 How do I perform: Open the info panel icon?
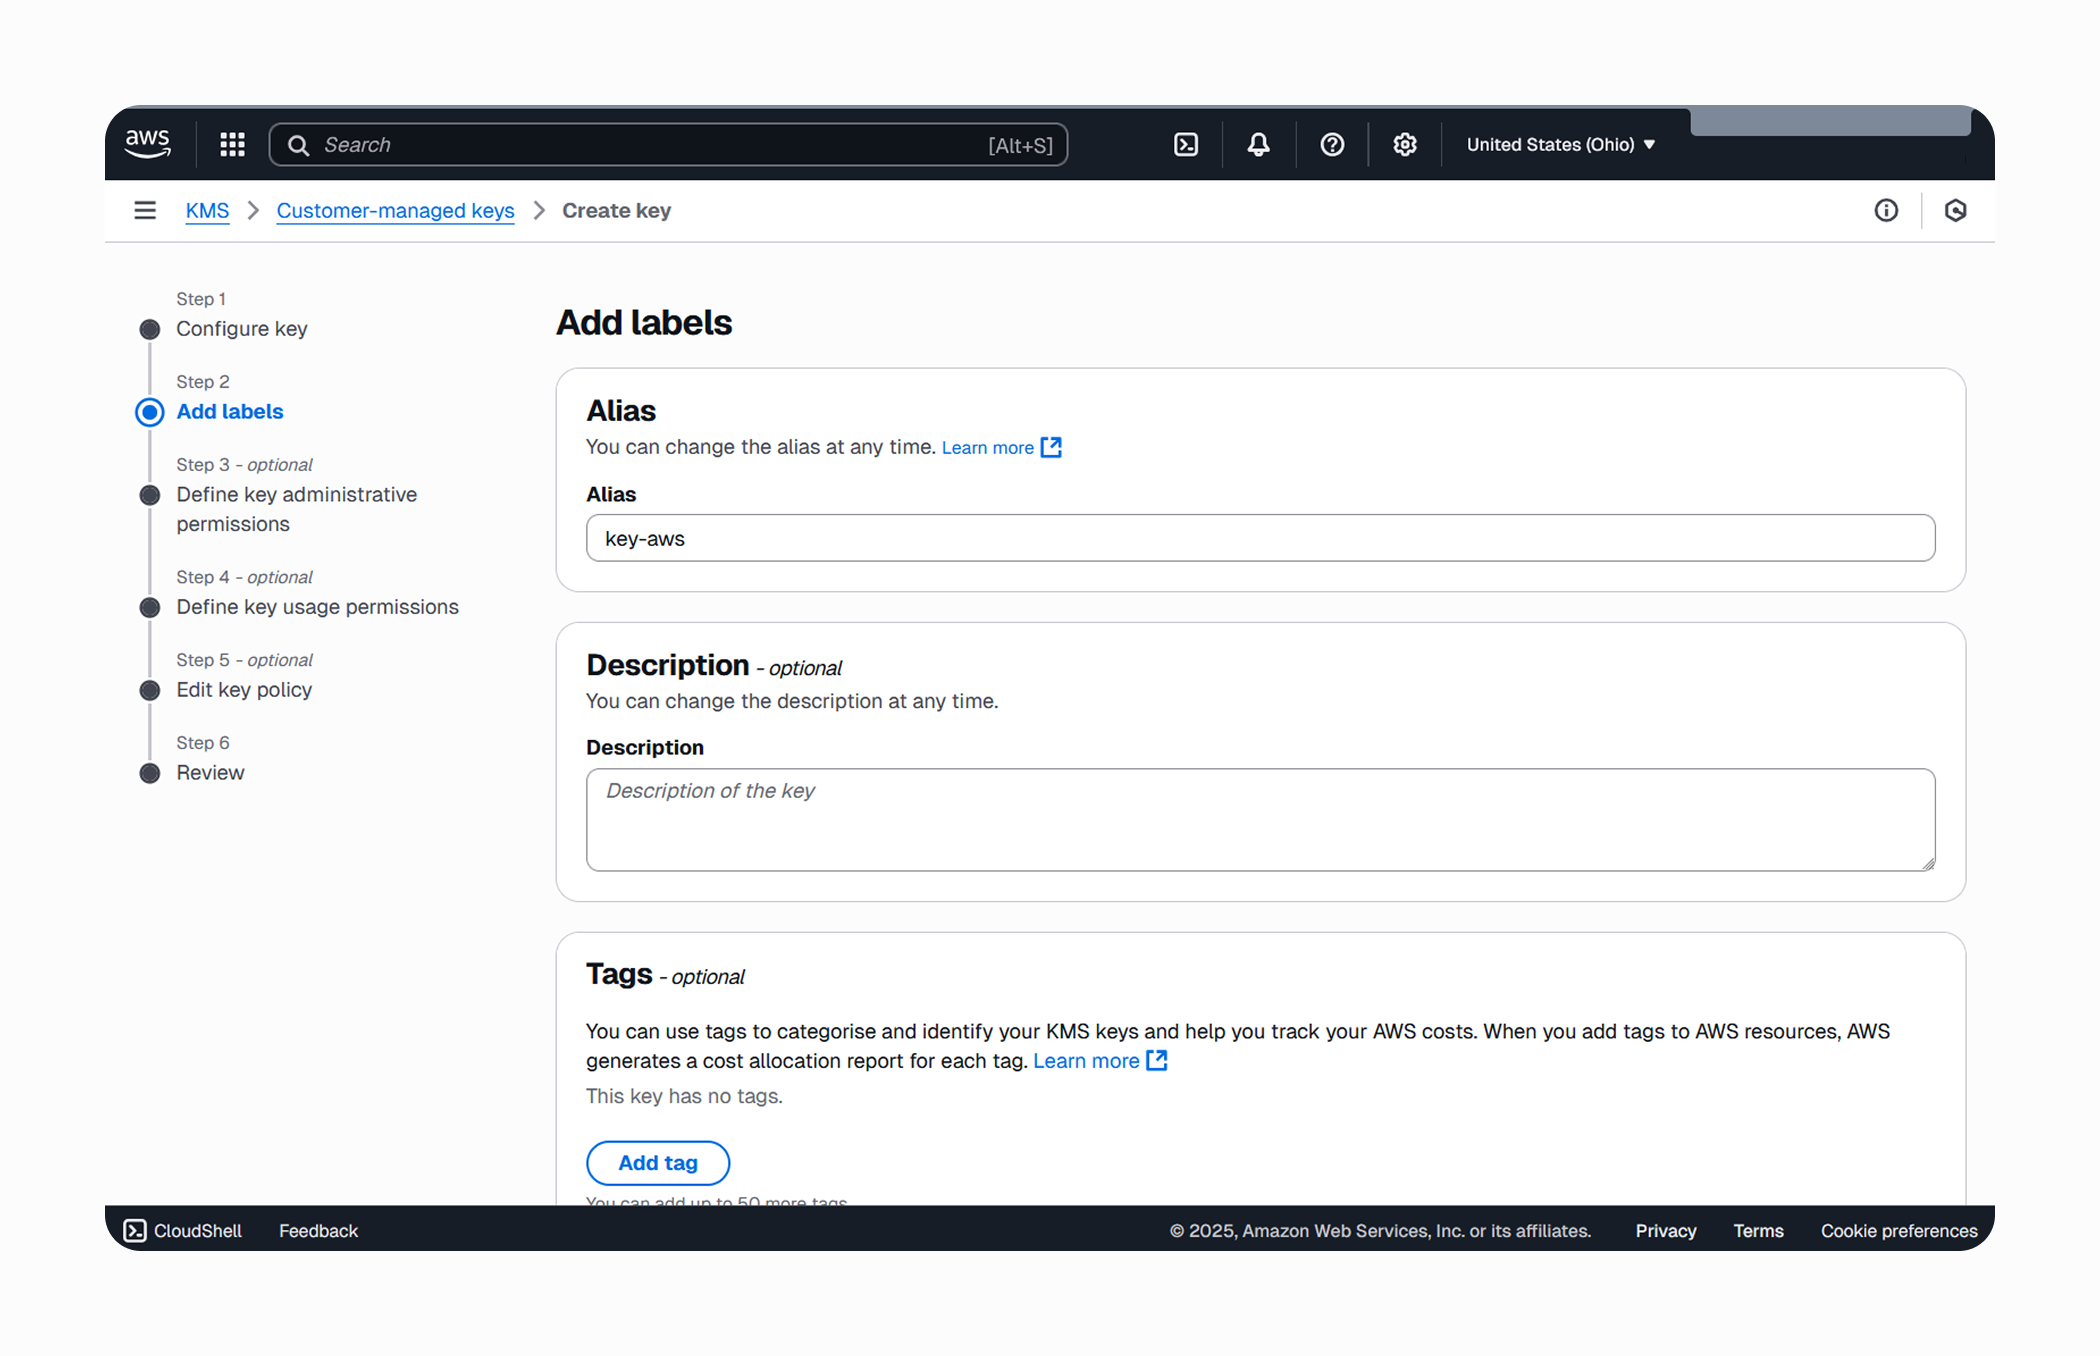click(1886, 210)
